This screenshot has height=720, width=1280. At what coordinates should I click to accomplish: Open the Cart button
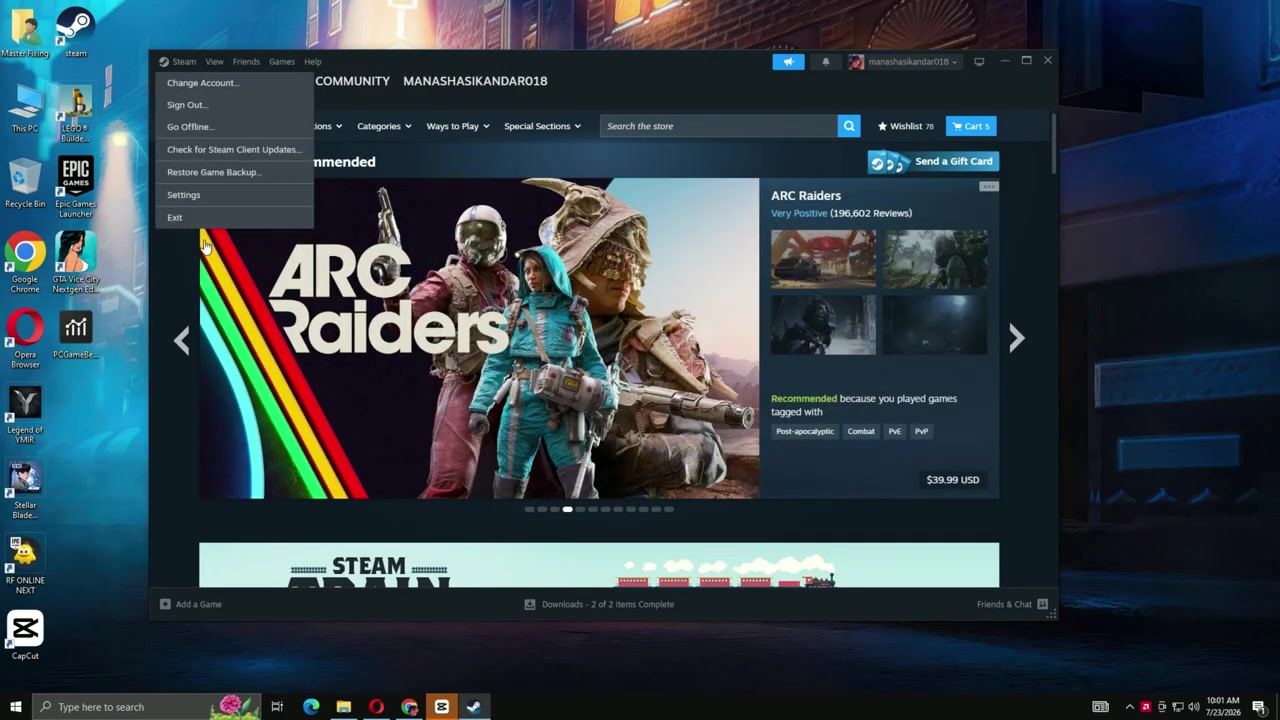coord(971,126)
